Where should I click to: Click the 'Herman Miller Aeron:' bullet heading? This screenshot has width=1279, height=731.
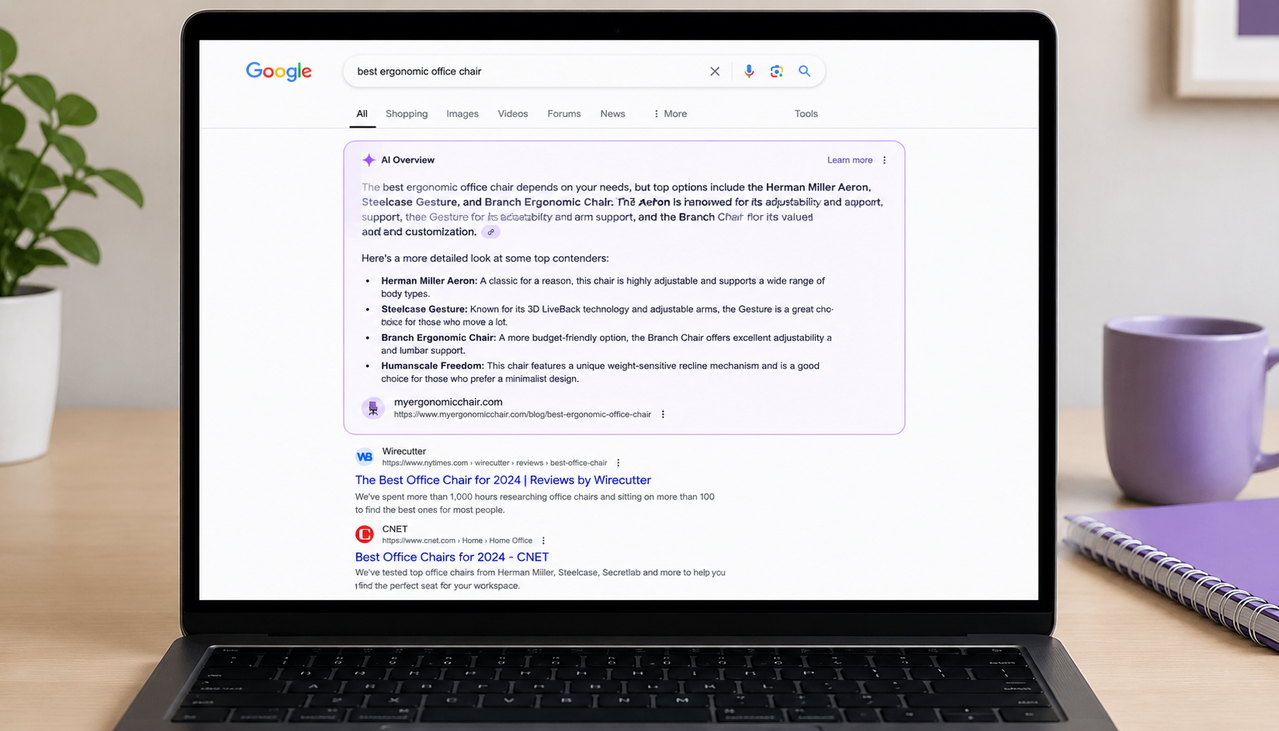pos(429,281)
